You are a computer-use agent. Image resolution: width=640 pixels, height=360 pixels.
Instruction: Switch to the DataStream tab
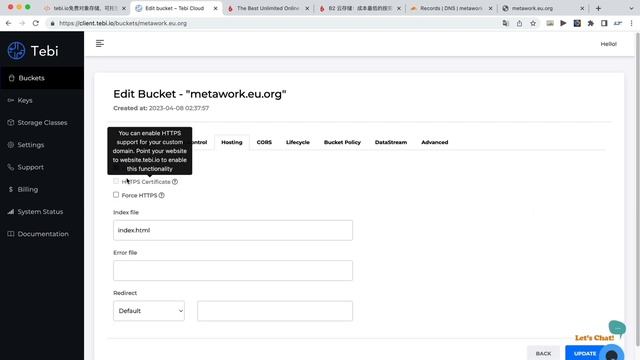coord(391,142)
